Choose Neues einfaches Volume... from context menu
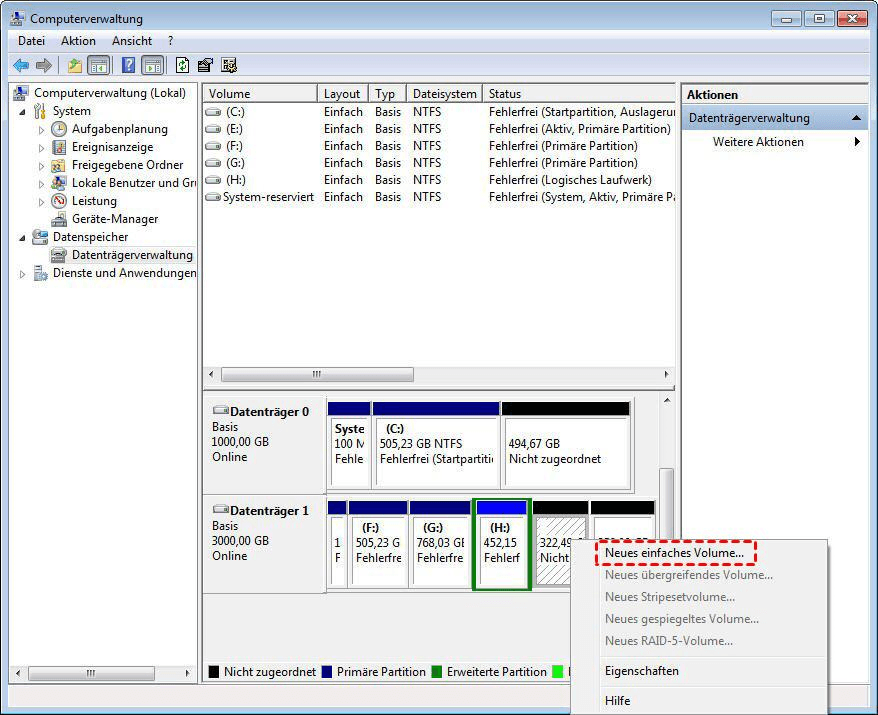This screenshot has height=715, width=878. point(674,553)
